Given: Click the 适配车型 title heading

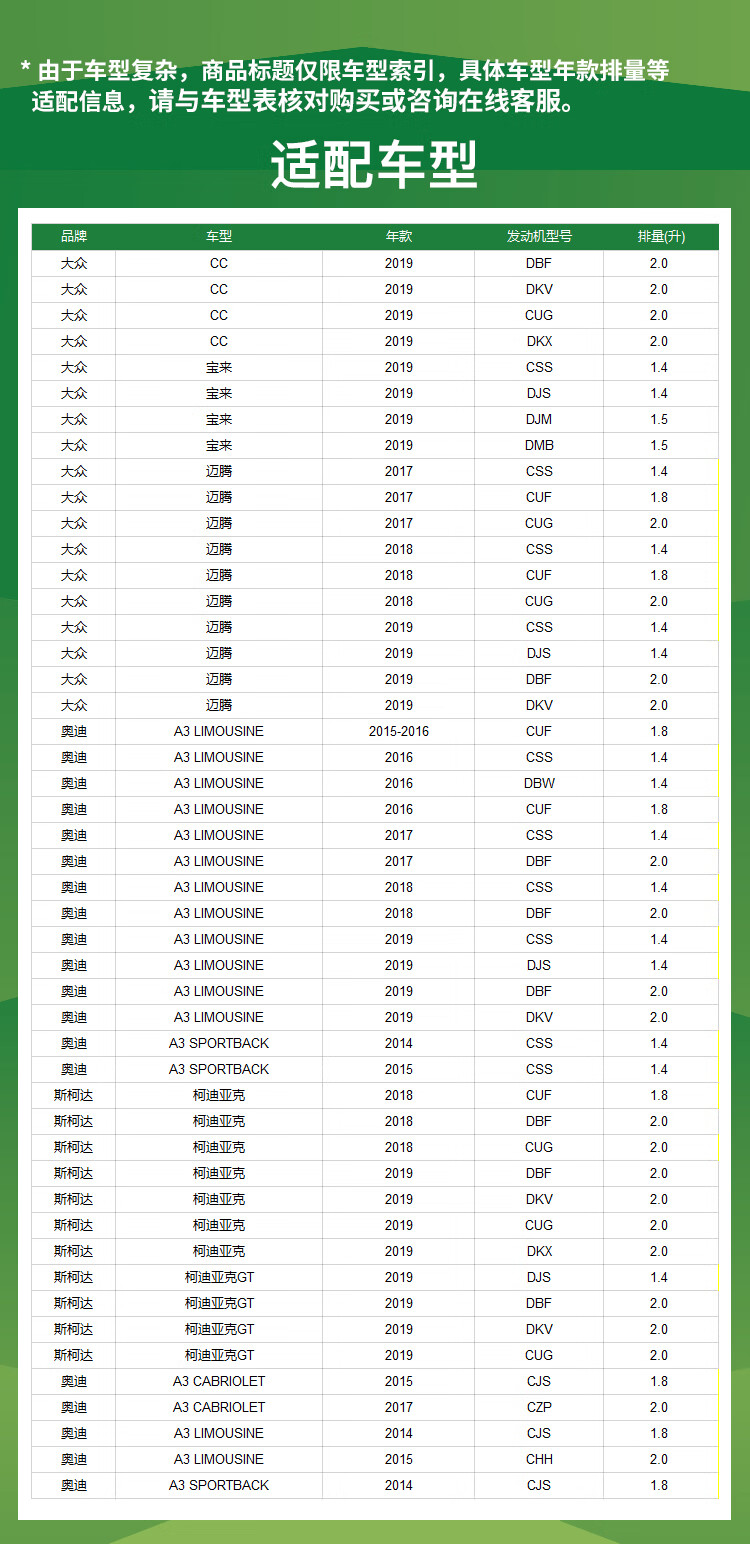Looking at the screenshot, I should (374, 165).
